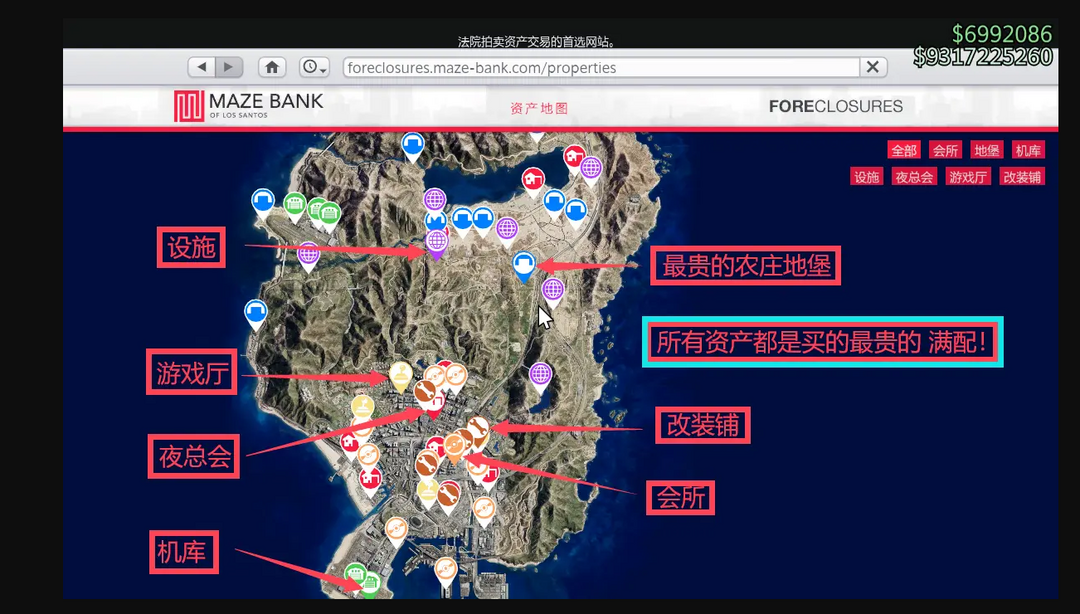
Task: Open the browser history clock dropdown
Action: [314, 67]
